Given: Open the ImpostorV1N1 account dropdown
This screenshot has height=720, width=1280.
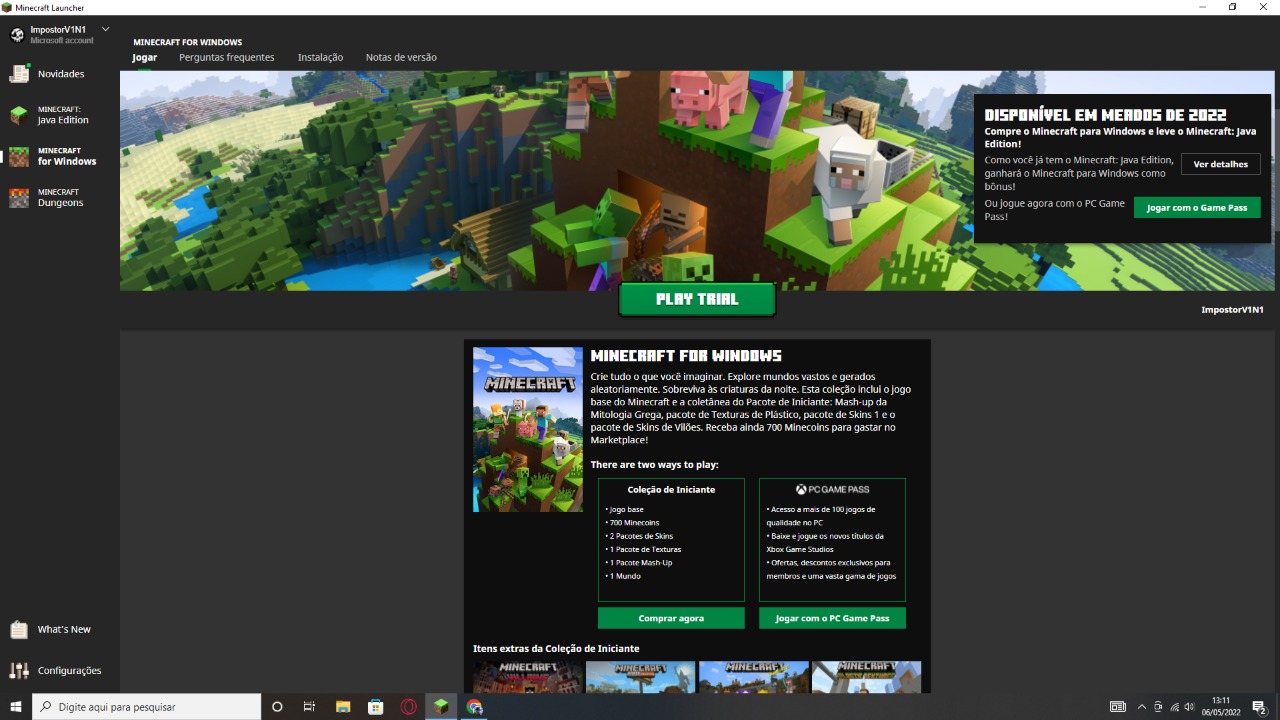Looking at the screenshot, I should click(x=105, y=30).
